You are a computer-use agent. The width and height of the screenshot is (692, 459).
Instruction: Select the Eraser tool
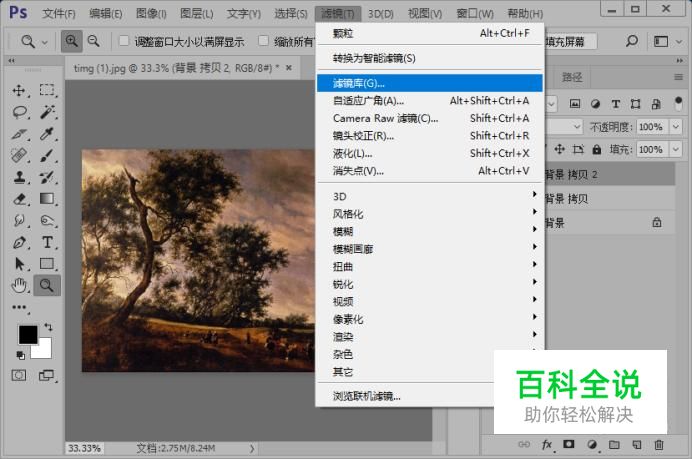point(19,199)
